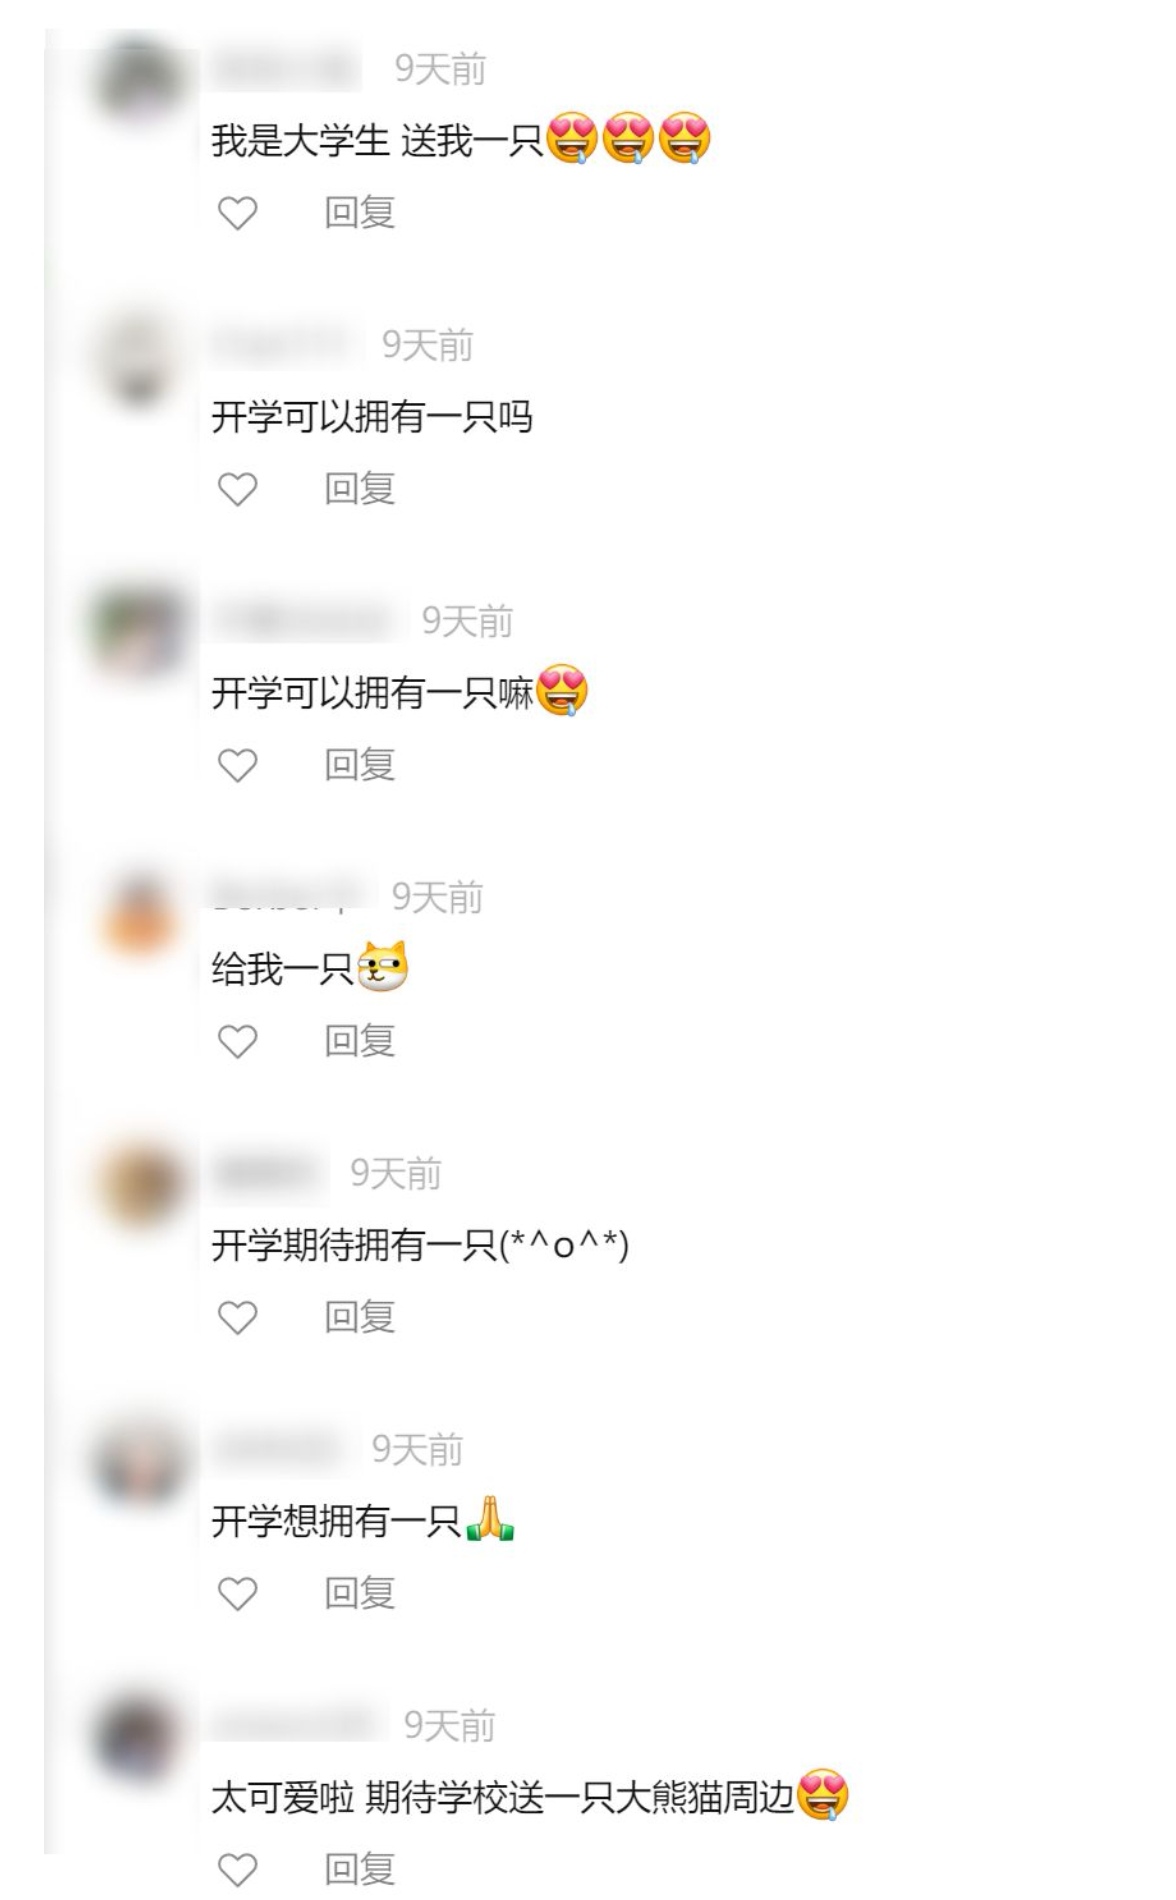Reply to the 大熊猫周边 comment
Image resolution: width=1176 pixels, height=1900 pixels.
click(360, 1869)
